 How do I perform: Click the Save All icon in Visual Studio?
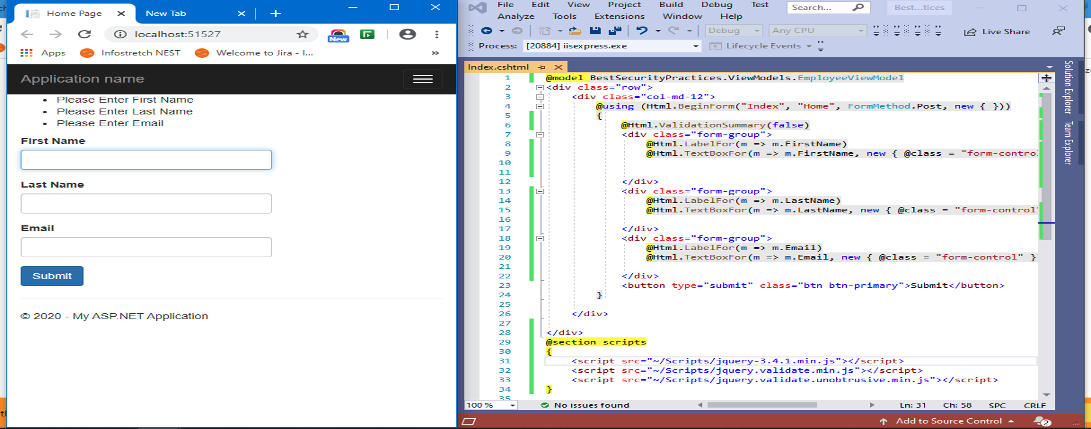613,31
